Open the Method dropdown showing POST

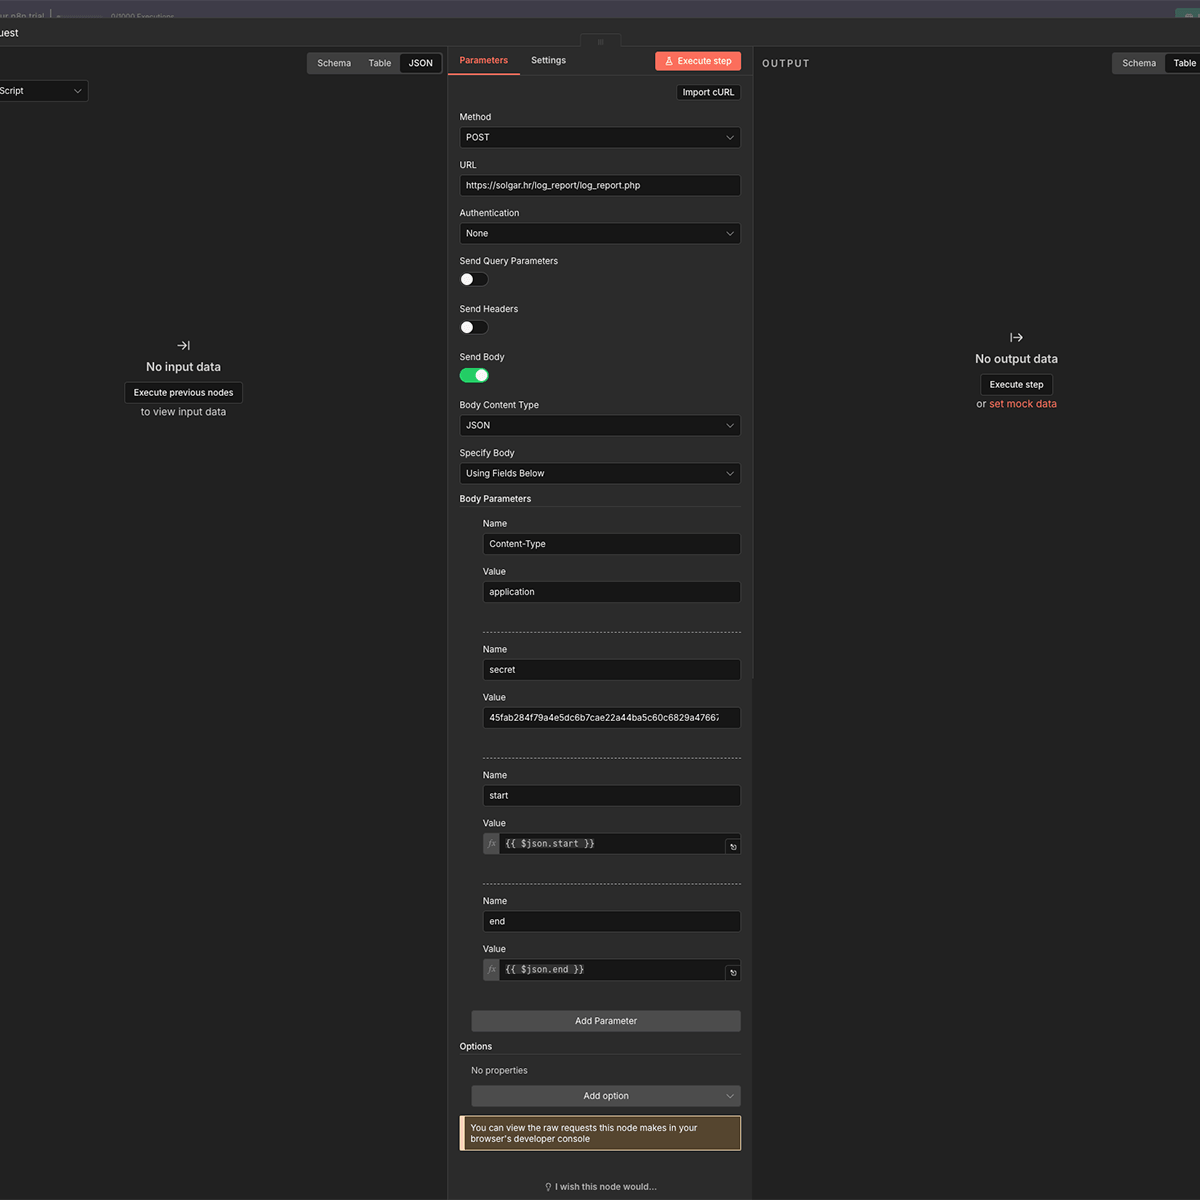tap(600, 138)
